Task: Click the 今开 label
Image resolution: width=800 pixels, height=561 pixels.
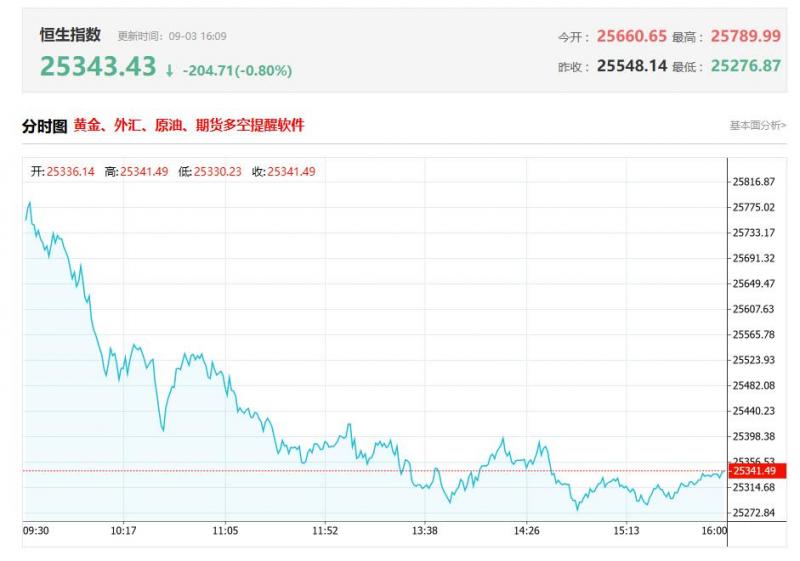Action: click(571, 37)
